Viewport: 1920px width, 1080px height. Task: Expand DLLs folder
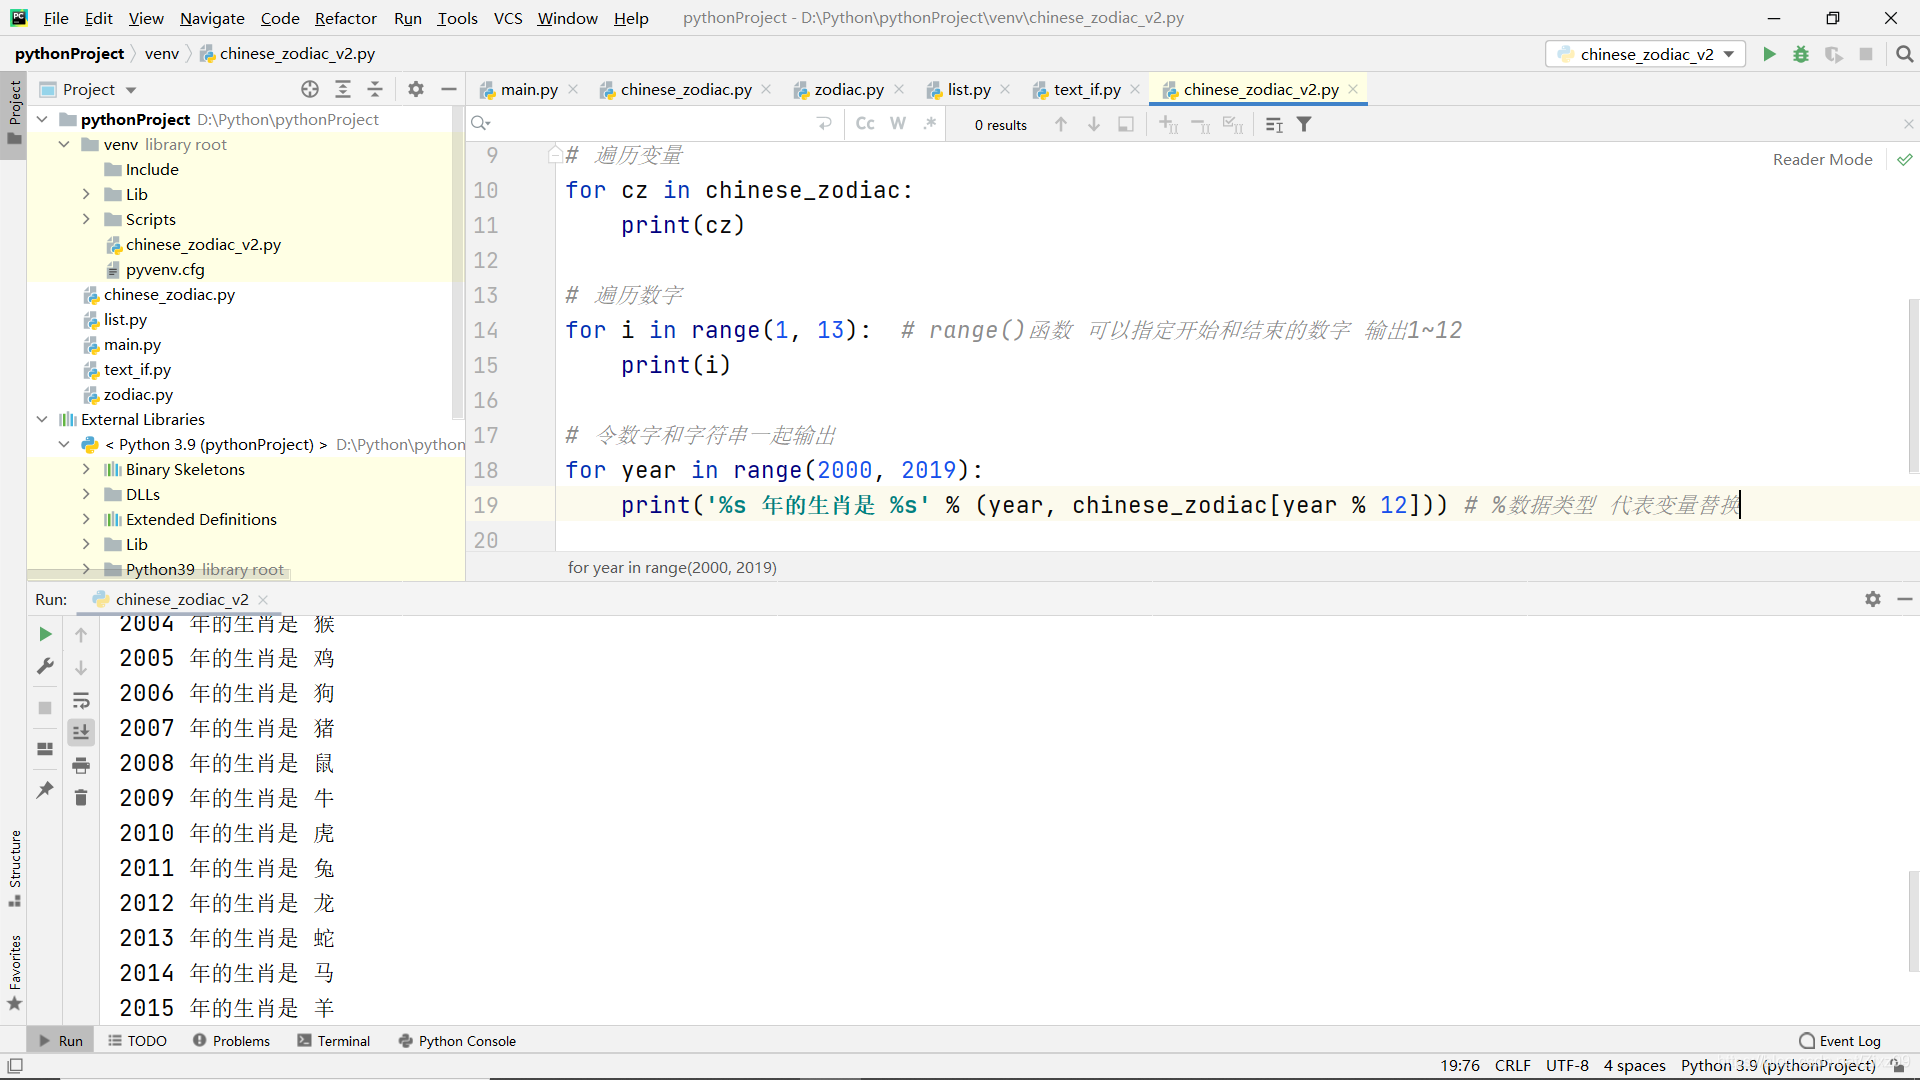point(86,494)
